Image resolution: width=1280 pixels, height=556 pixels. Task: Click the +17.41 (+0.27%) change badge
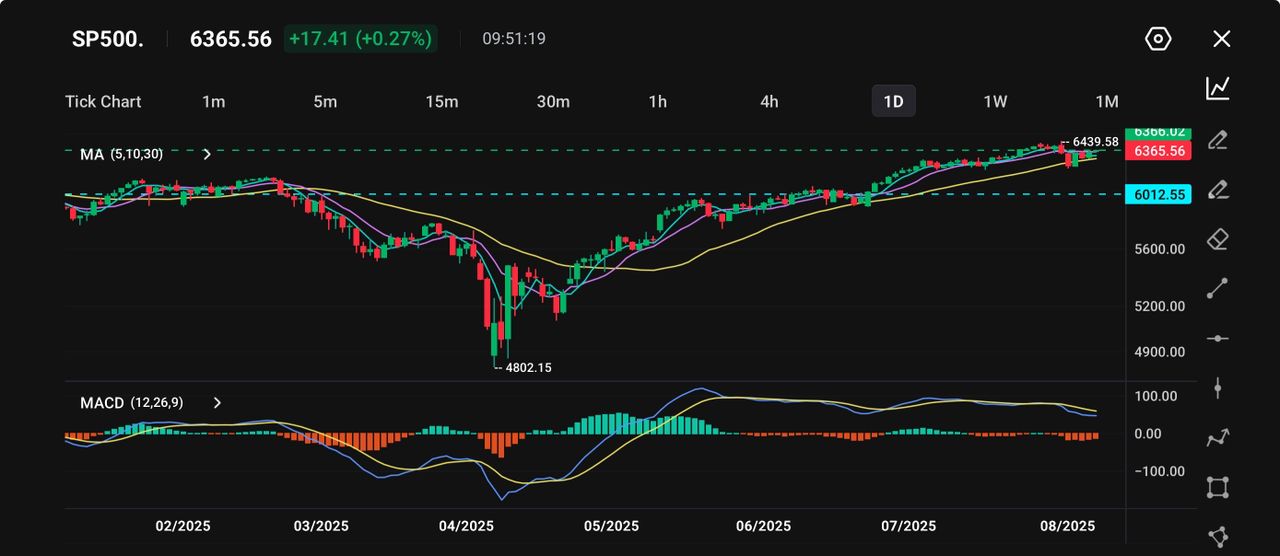point(360,39)
